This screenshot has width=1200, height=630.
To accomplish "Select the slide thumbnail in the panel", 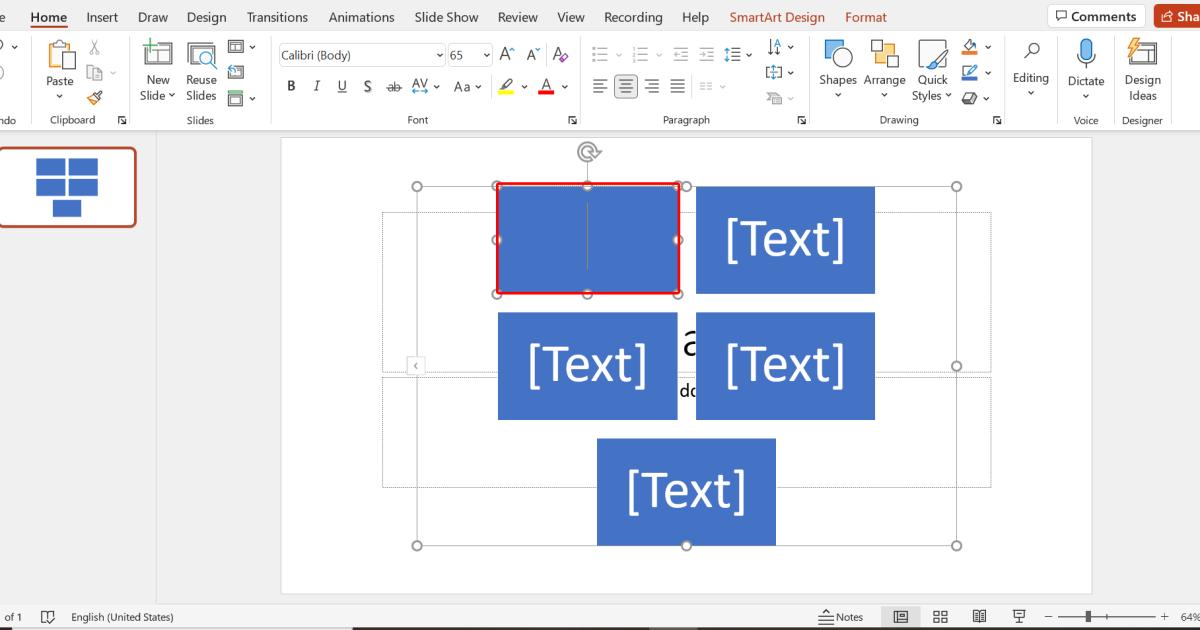I will (66, 187).
